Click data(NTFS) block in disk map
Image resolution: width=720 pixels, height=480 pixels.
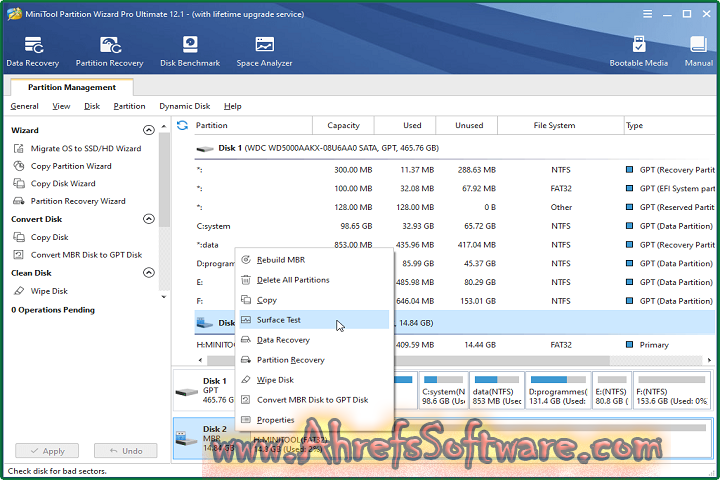tap(496, 391)
